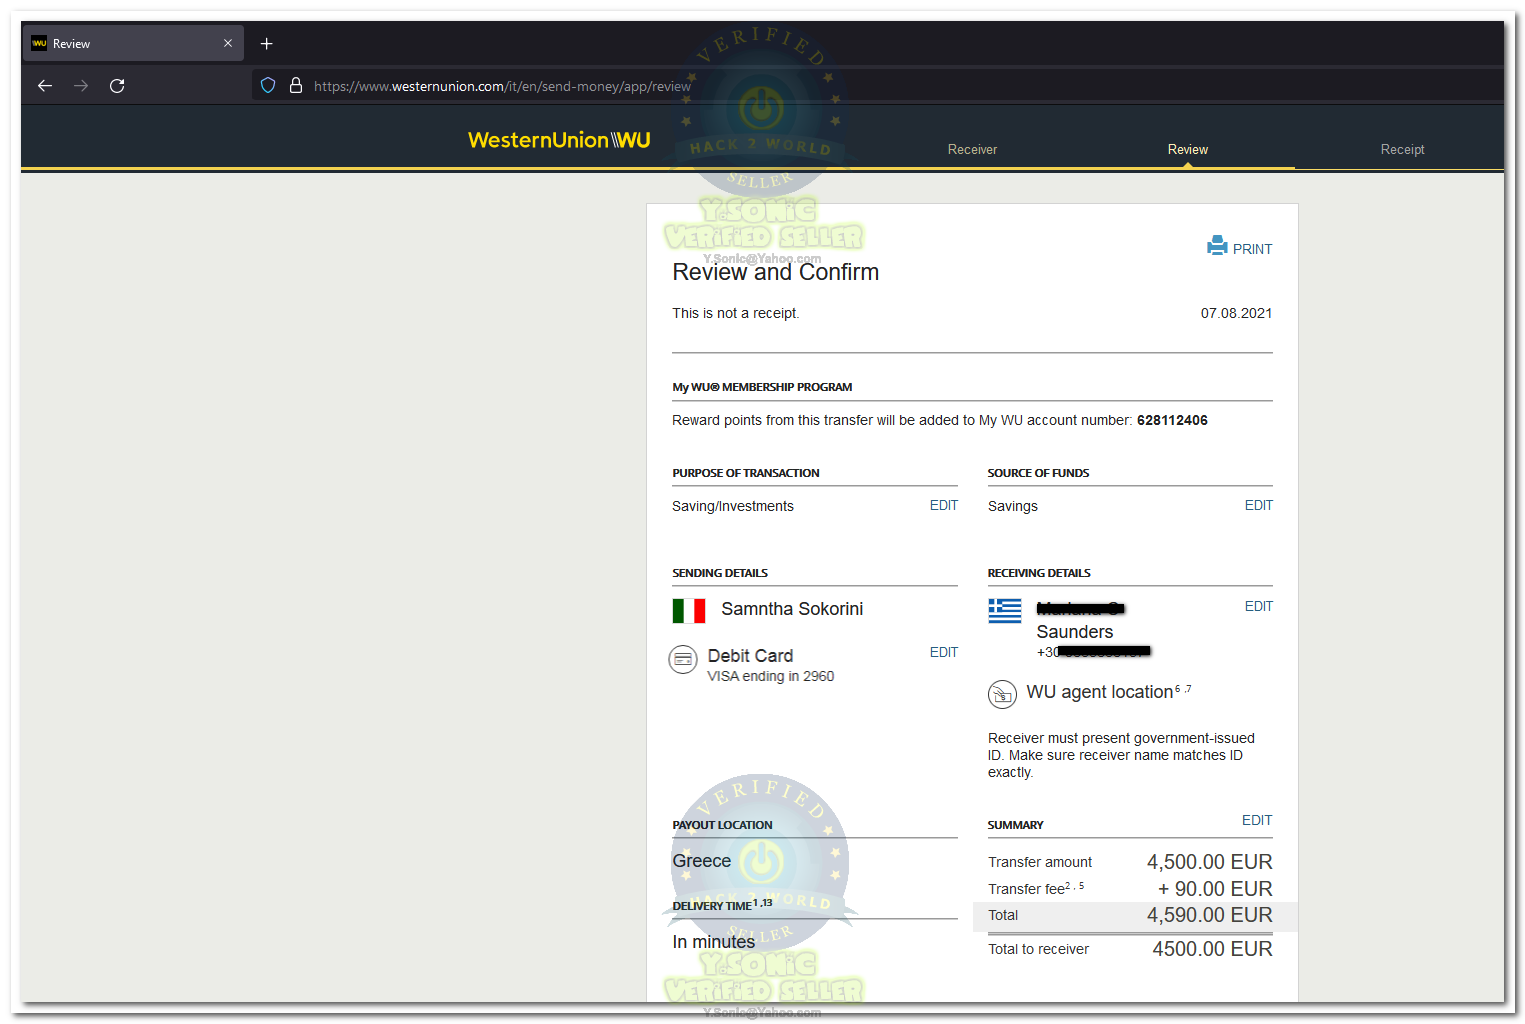Click the browser back arrow
Viewport: 1525px width, 1024px height.
point(45,86)
